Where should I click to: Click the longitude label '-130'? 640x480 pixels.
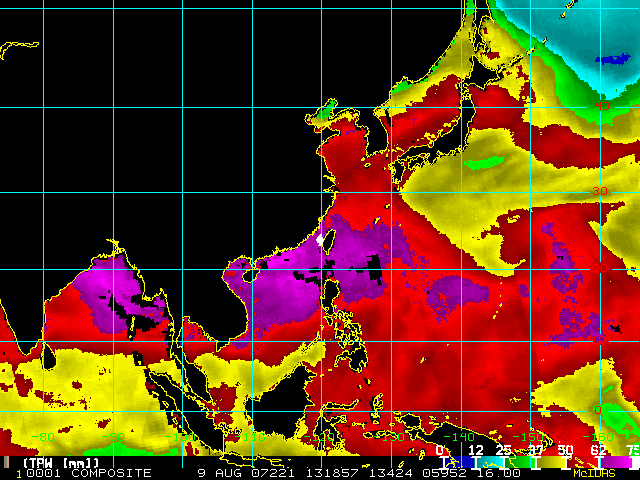pyautogui.click(x=389, y=437)
